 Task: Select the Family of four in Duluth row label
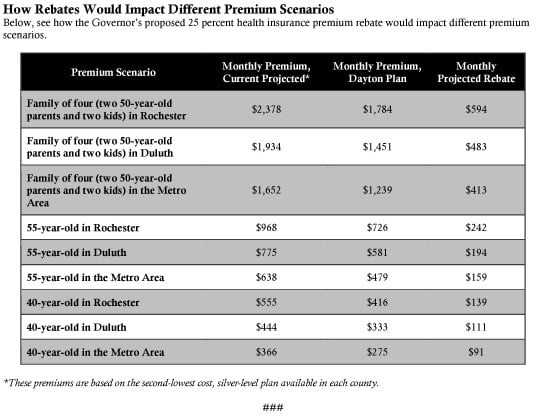pos(100,147)
